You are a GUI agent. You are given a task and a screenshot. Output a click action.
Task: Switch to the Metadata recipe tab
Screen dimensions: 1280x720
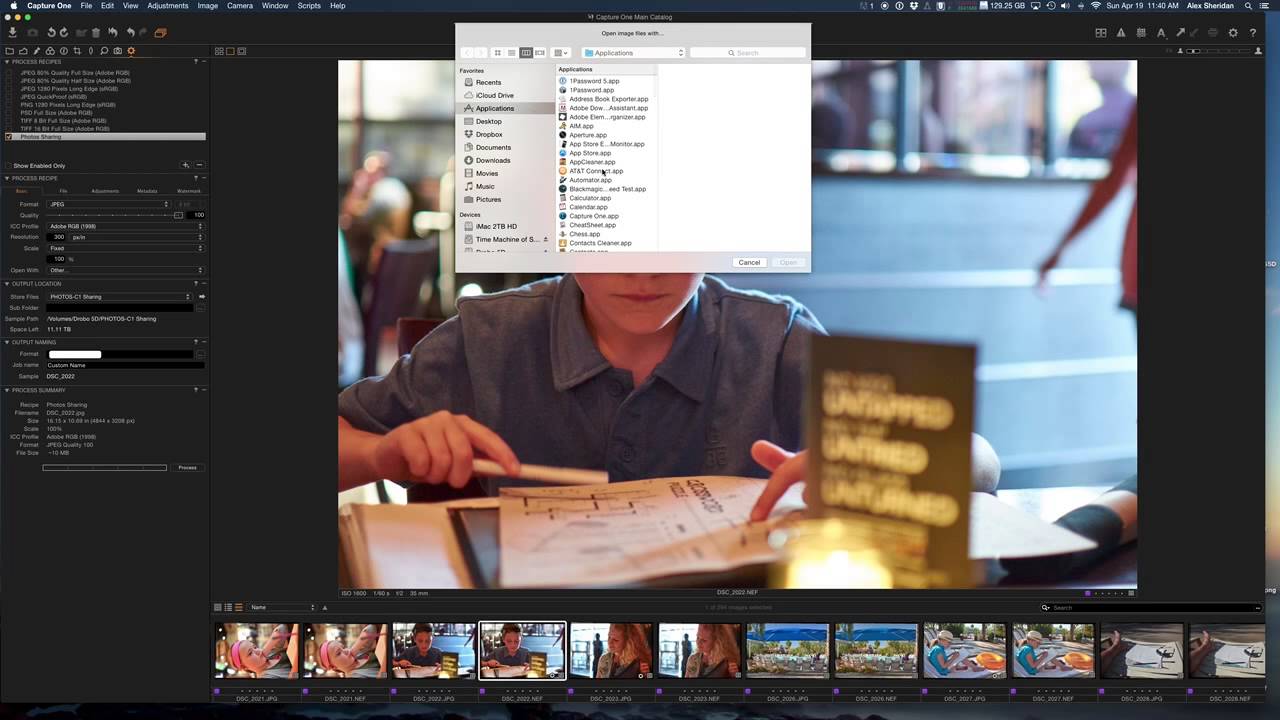pyautogui.click(x=147, y=190)
